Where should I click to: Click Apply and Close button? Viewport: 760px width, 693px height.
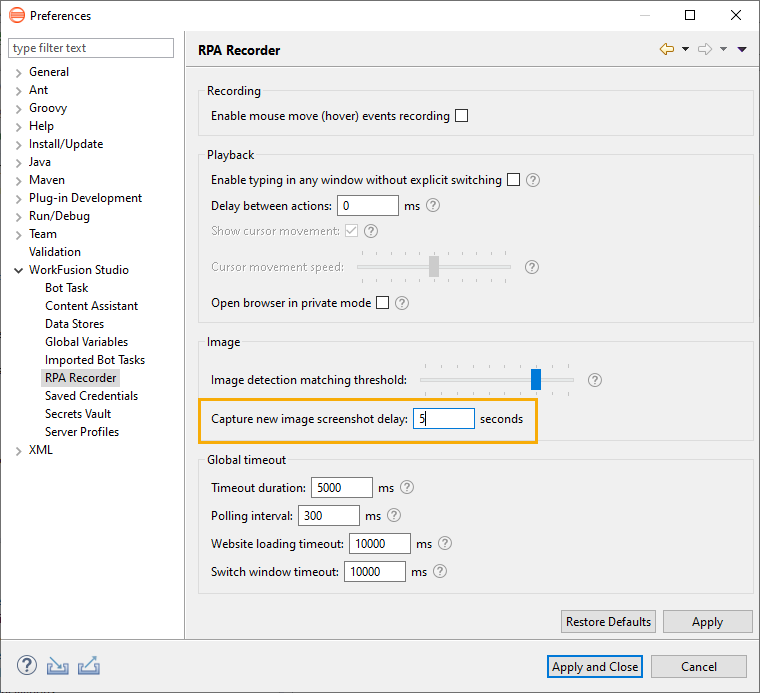tap(595, 667)
